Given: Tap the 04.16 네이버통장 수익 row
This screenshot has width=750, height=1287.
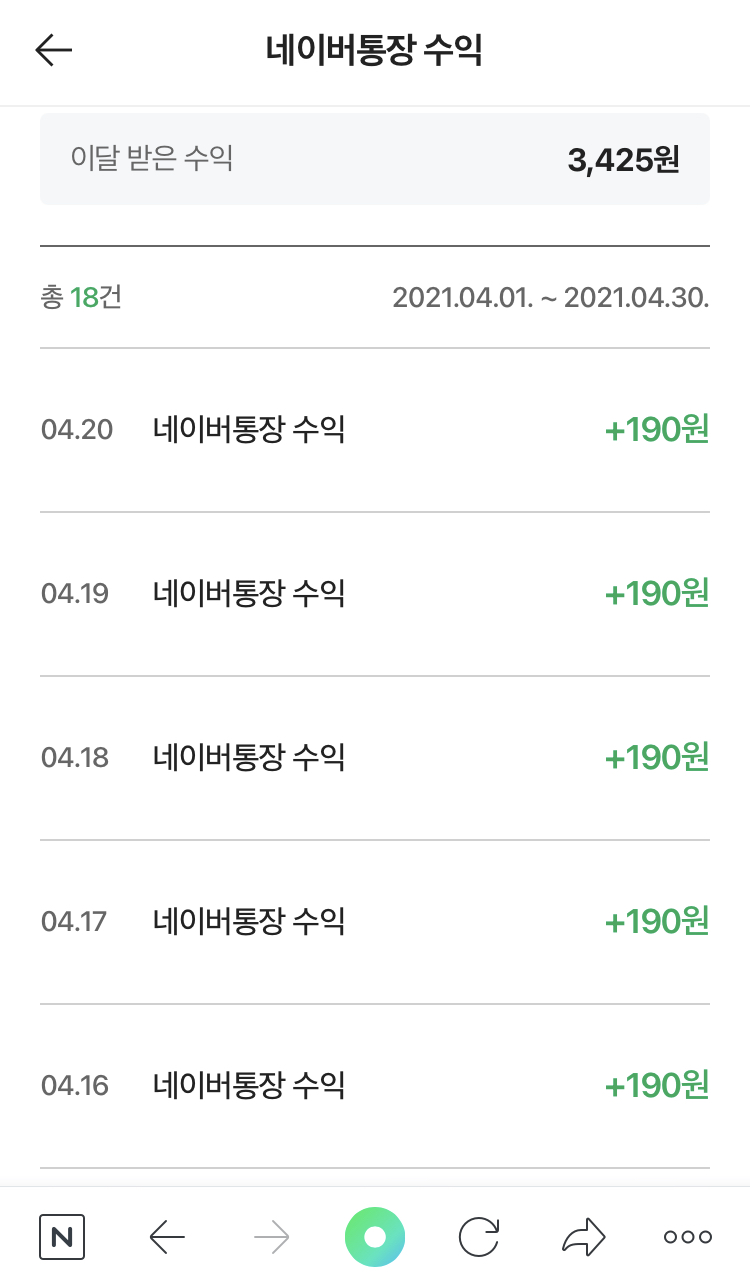Looking at the screenshot, I should tap(375, 1085).
